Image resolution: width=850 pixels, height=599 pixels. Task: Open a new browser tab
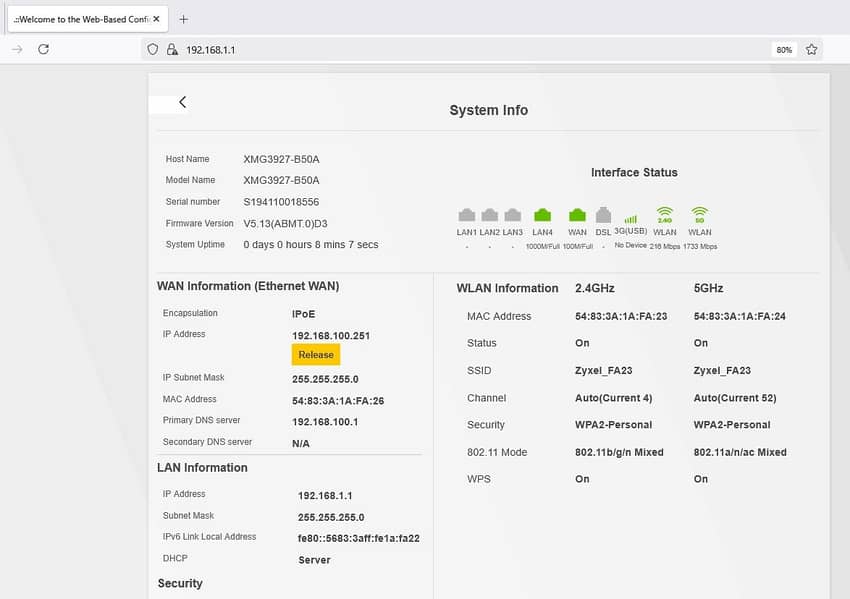pyautogui.click(x=184, y=20)
